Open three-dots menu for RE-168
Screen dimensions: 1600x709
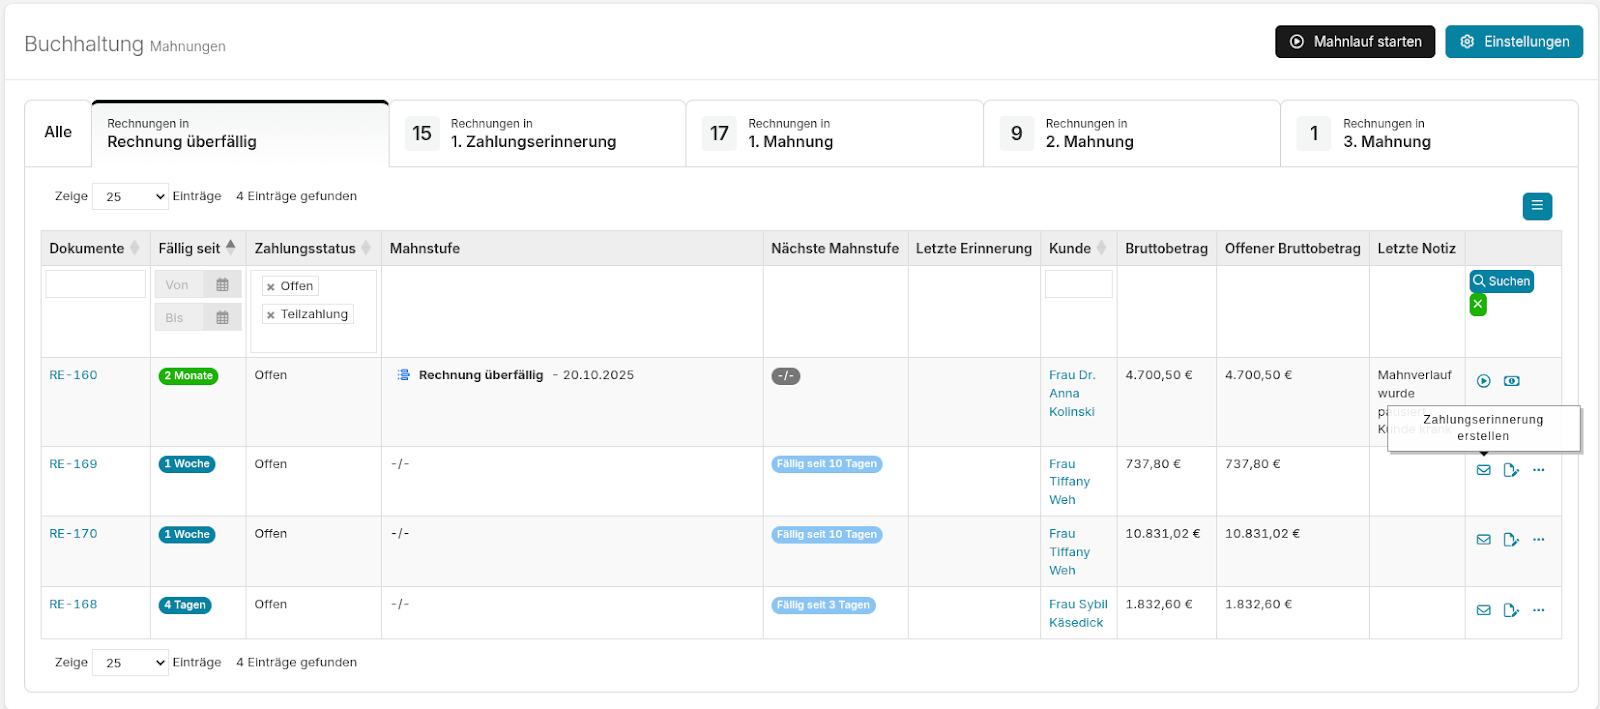[1538, 610]
